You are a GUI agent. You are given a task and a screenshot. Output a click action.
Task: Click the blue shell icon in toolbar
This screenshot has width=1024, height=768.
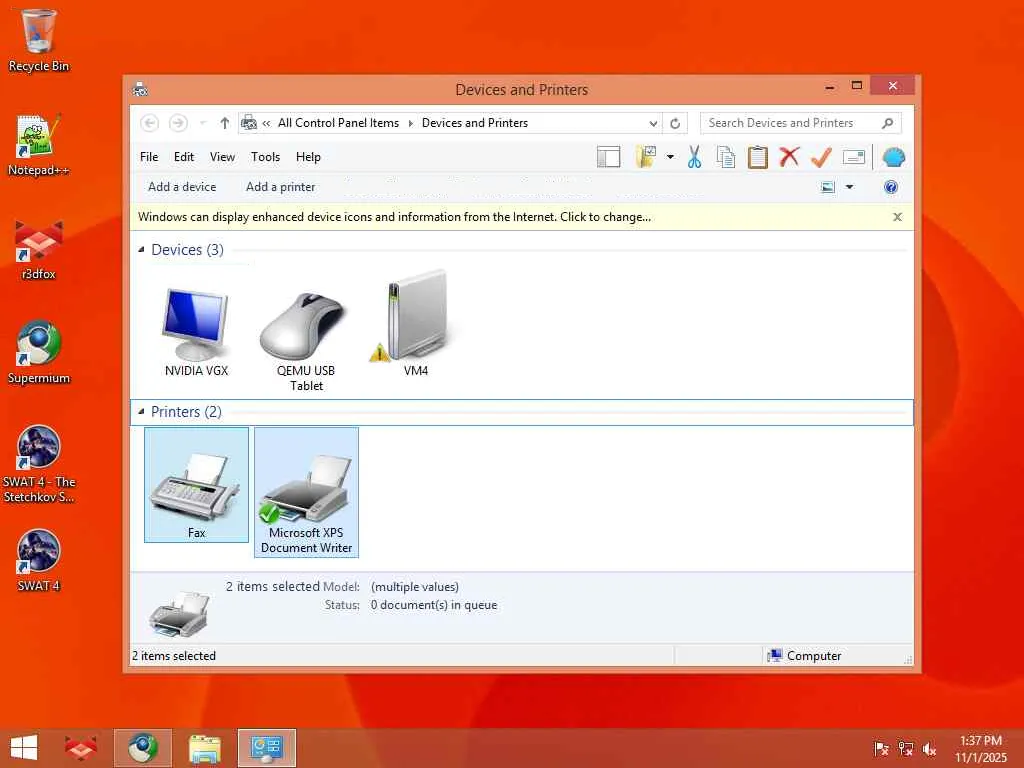point(893,157)
